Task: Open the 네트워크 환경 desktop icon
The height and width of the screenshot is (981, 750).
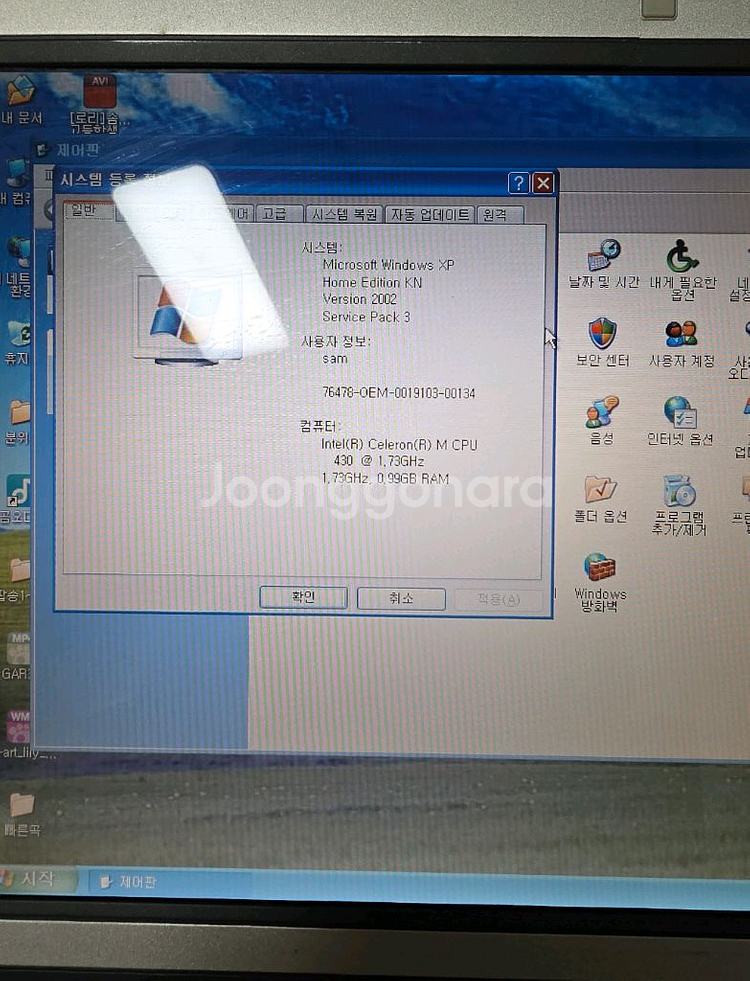Action: point(16,267)
